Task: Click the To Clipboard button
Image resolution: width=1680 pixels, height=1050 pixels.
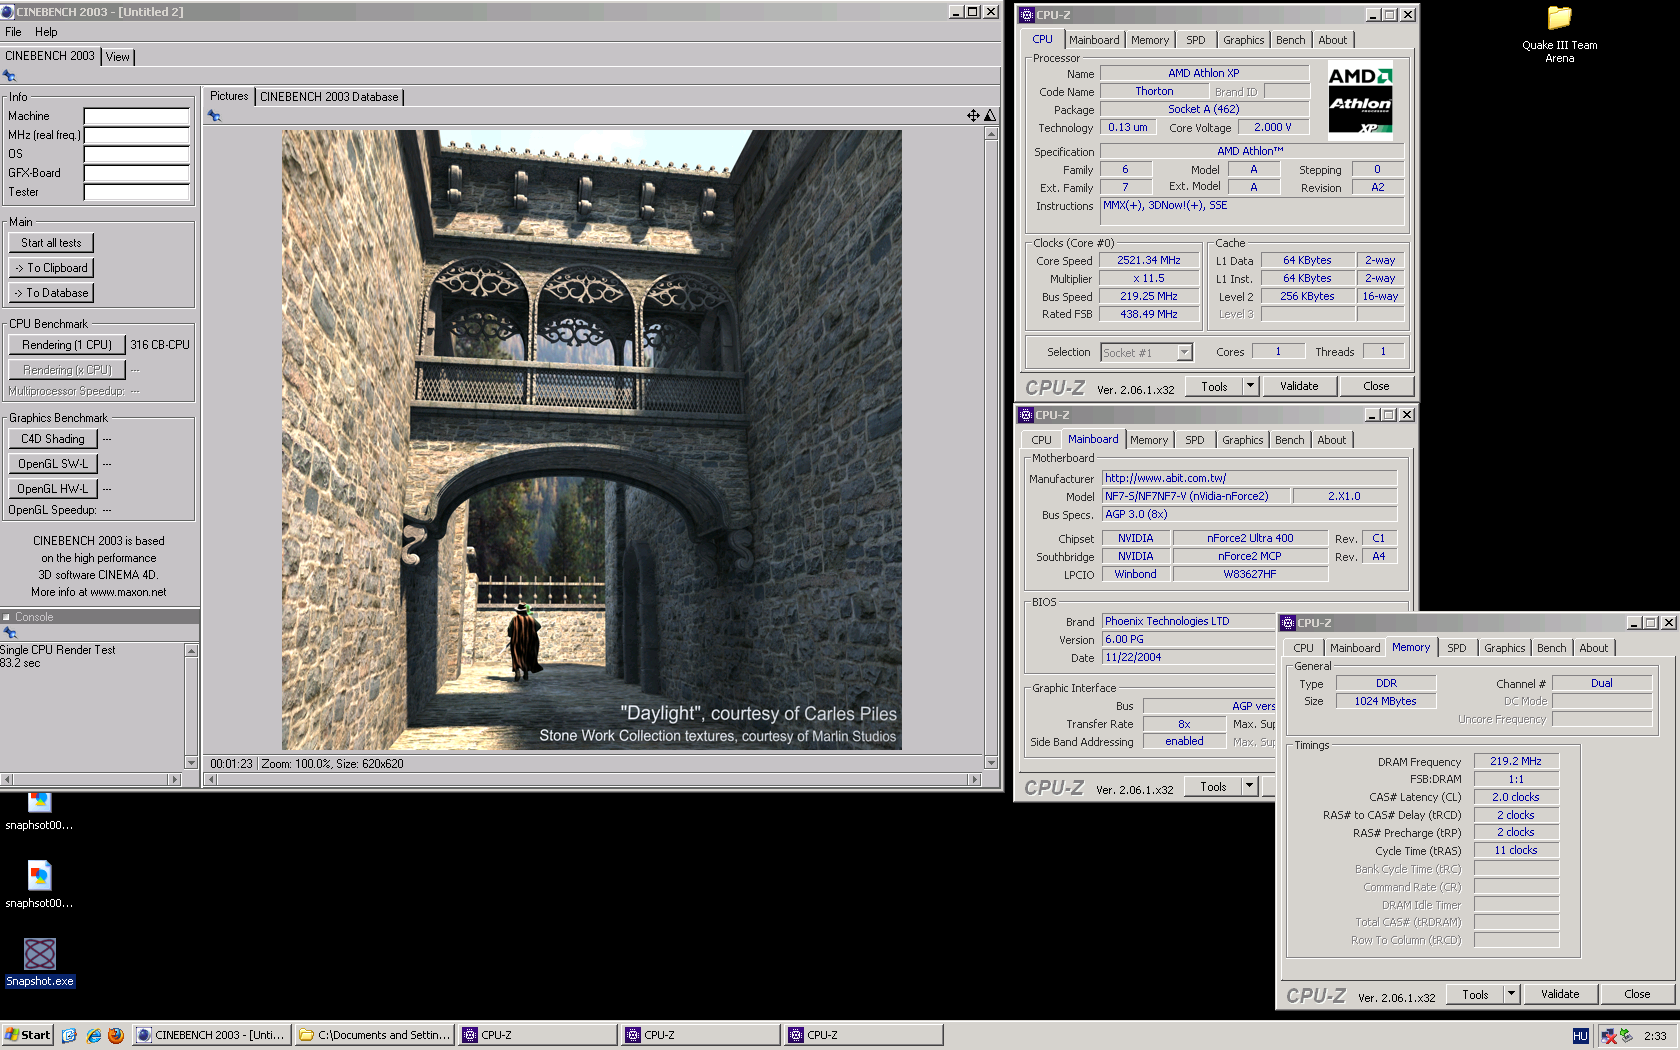Action: click(x=51, y=268)
